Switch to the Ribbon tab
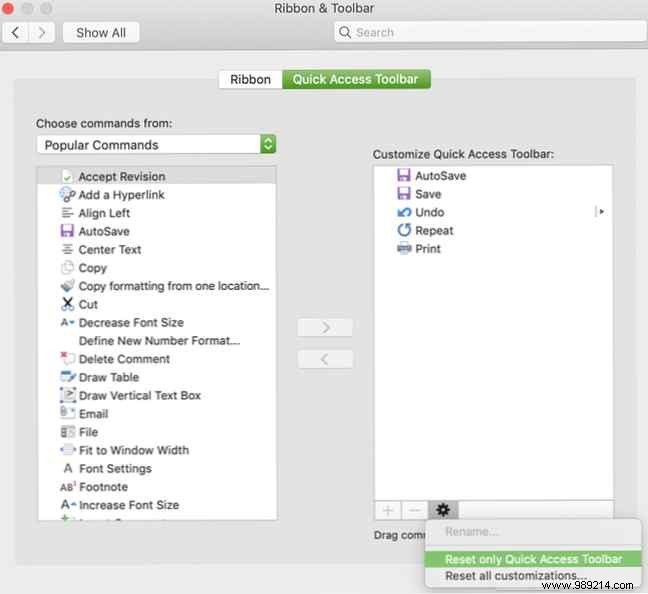The image size is (648, 594). 250,79
